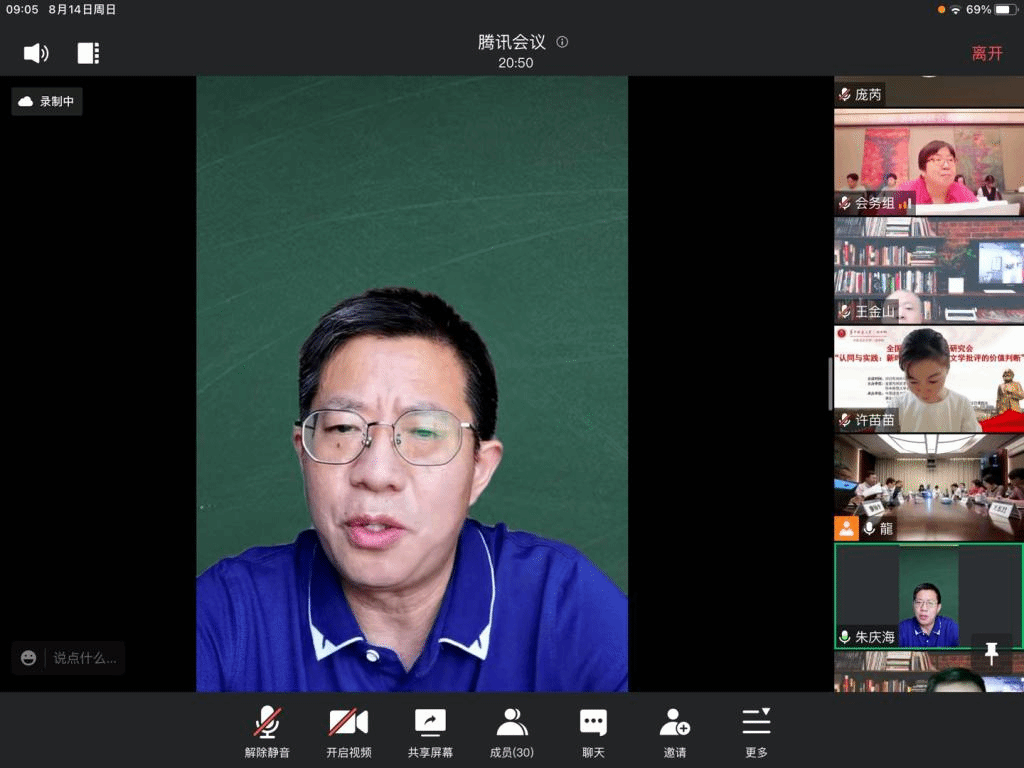Open 成员(30) participants list

(x=511, y=732)
